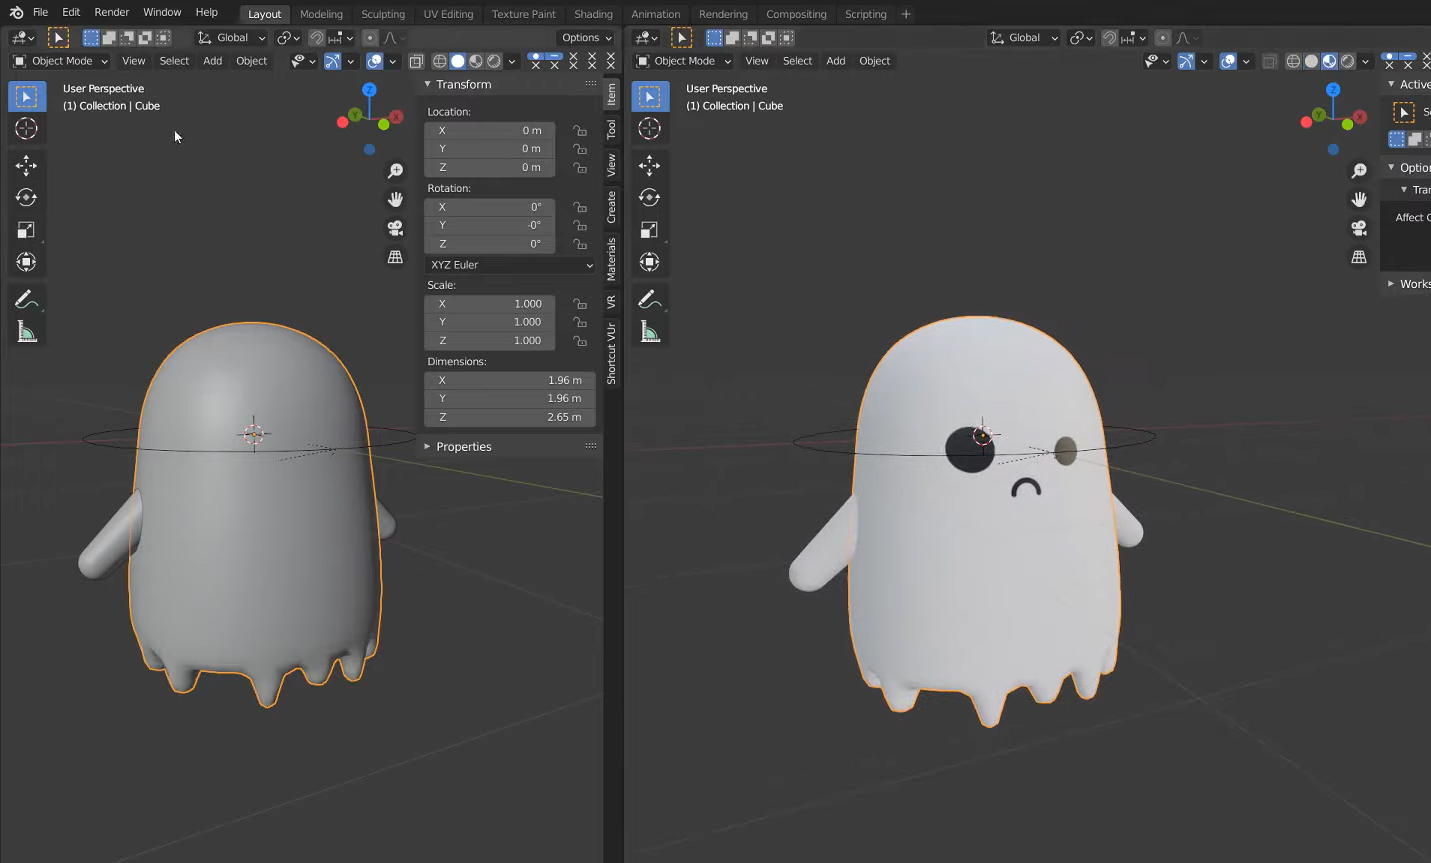
Task: Open Object menu in right viewport header
Action: pos(874,61)
